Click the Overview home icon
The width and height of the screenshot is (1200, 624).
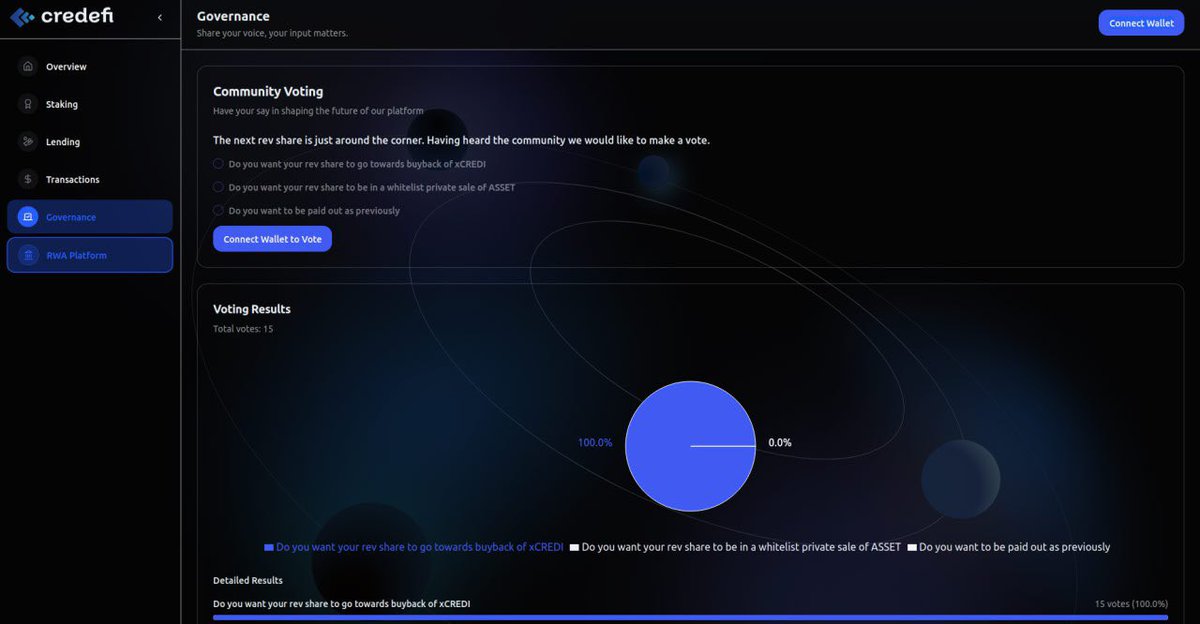28,67
